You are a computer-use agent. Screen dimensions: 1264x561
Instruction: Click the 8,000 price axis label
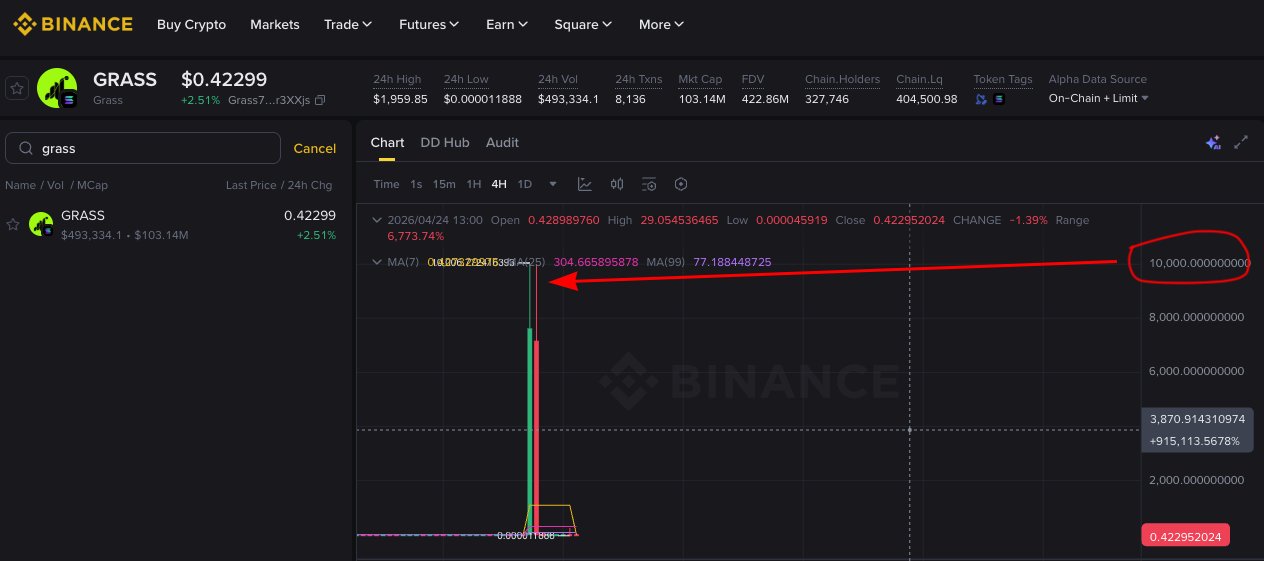pyautogui.click(x=1197, y=316)
